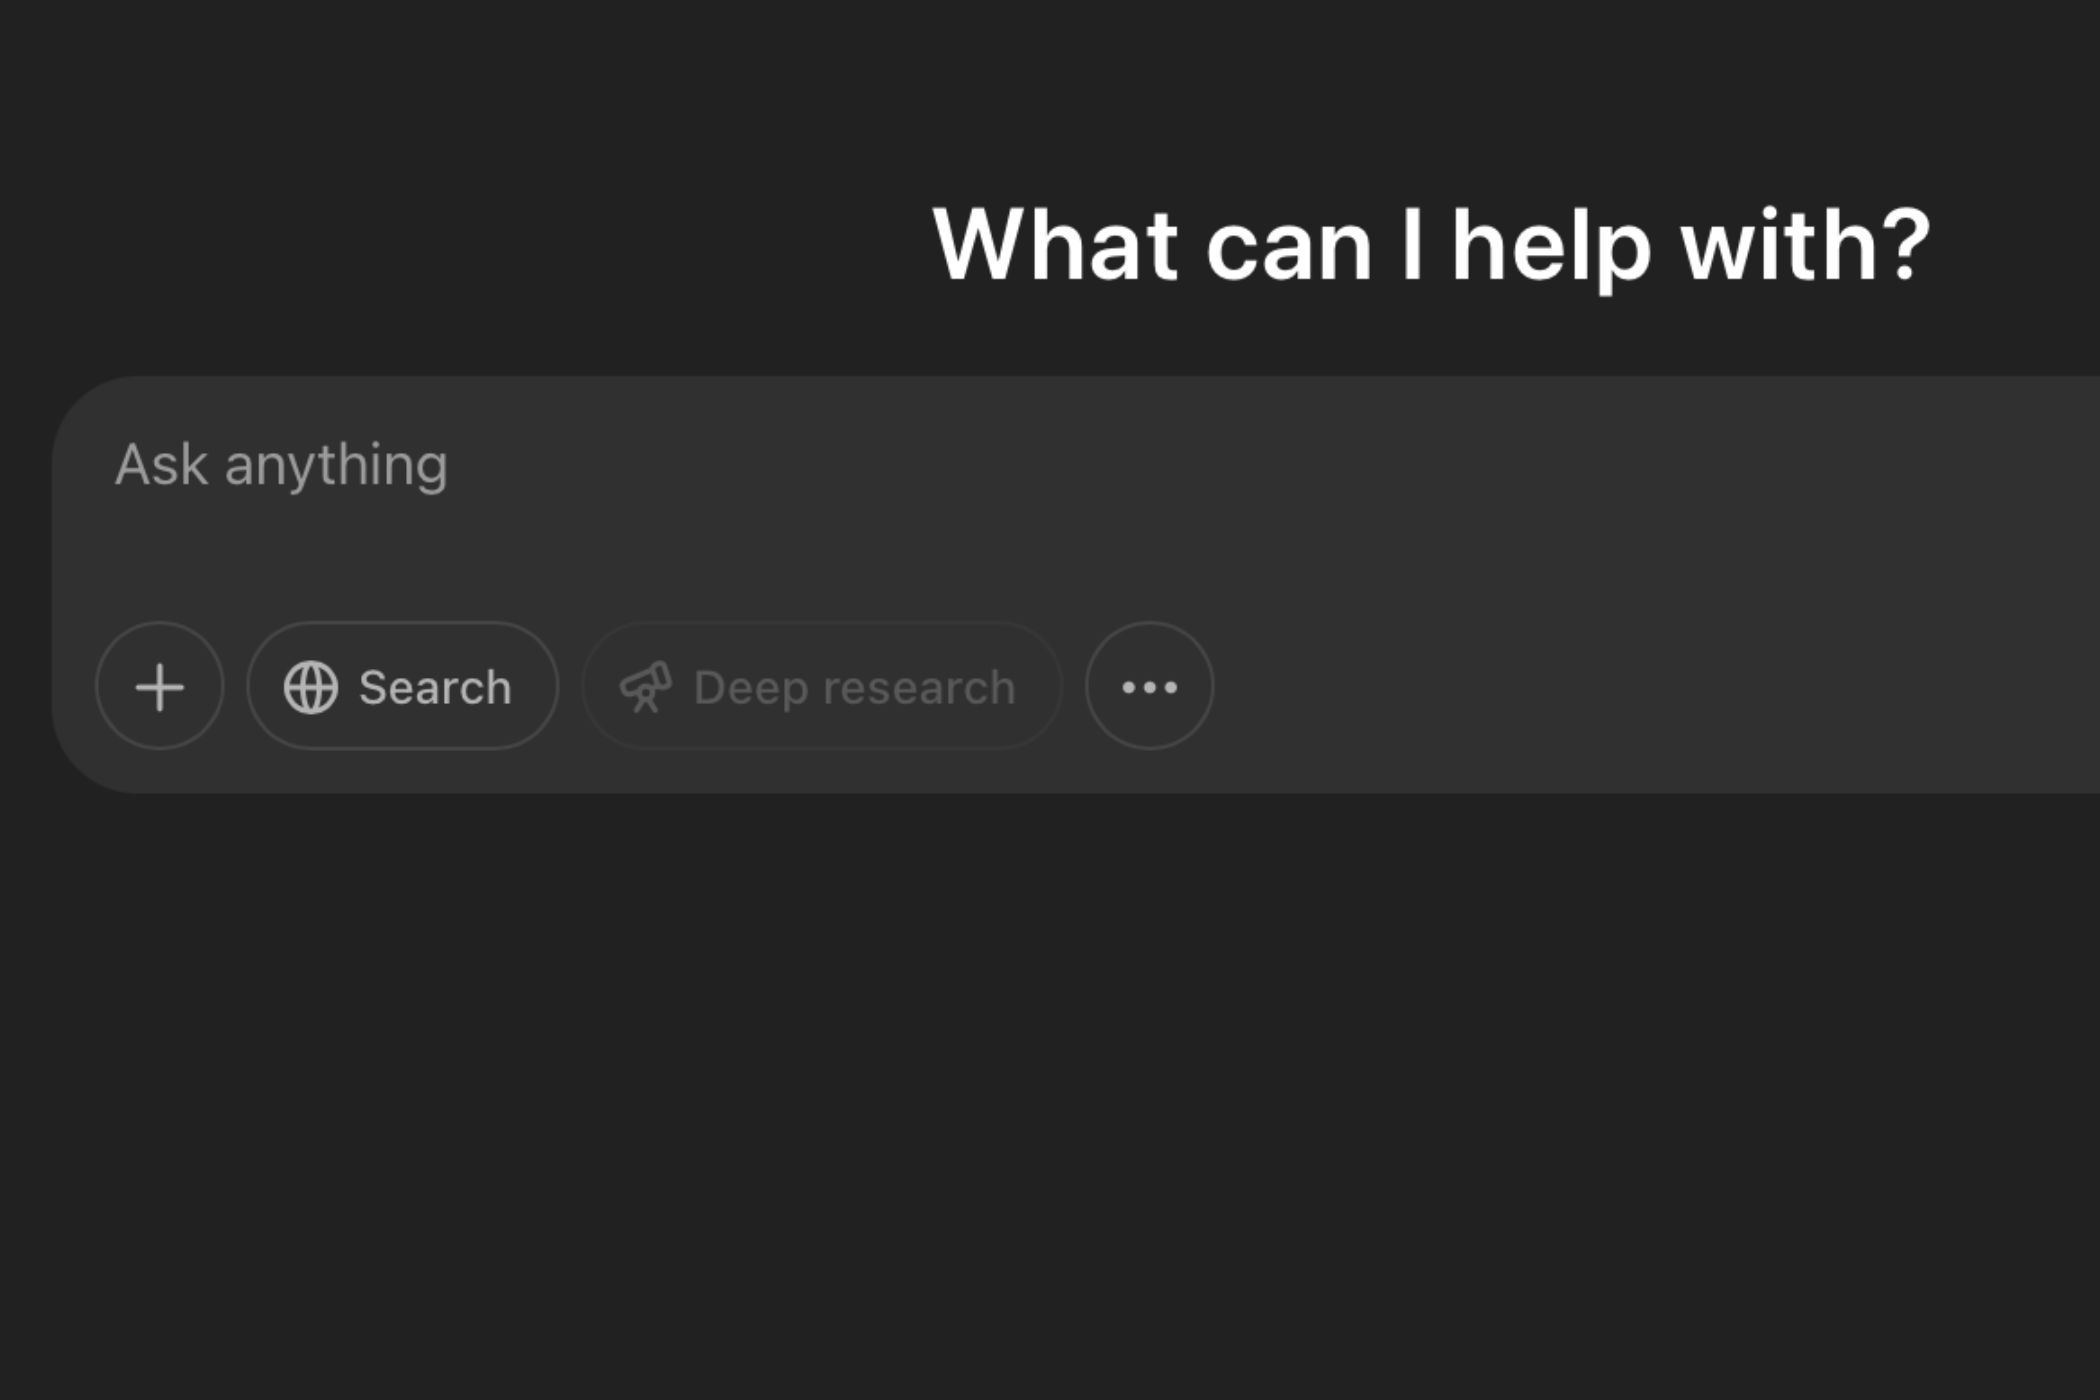Click the plus attachment icon
Screen dimensions: 2100x1400
[x=159, y=688]
